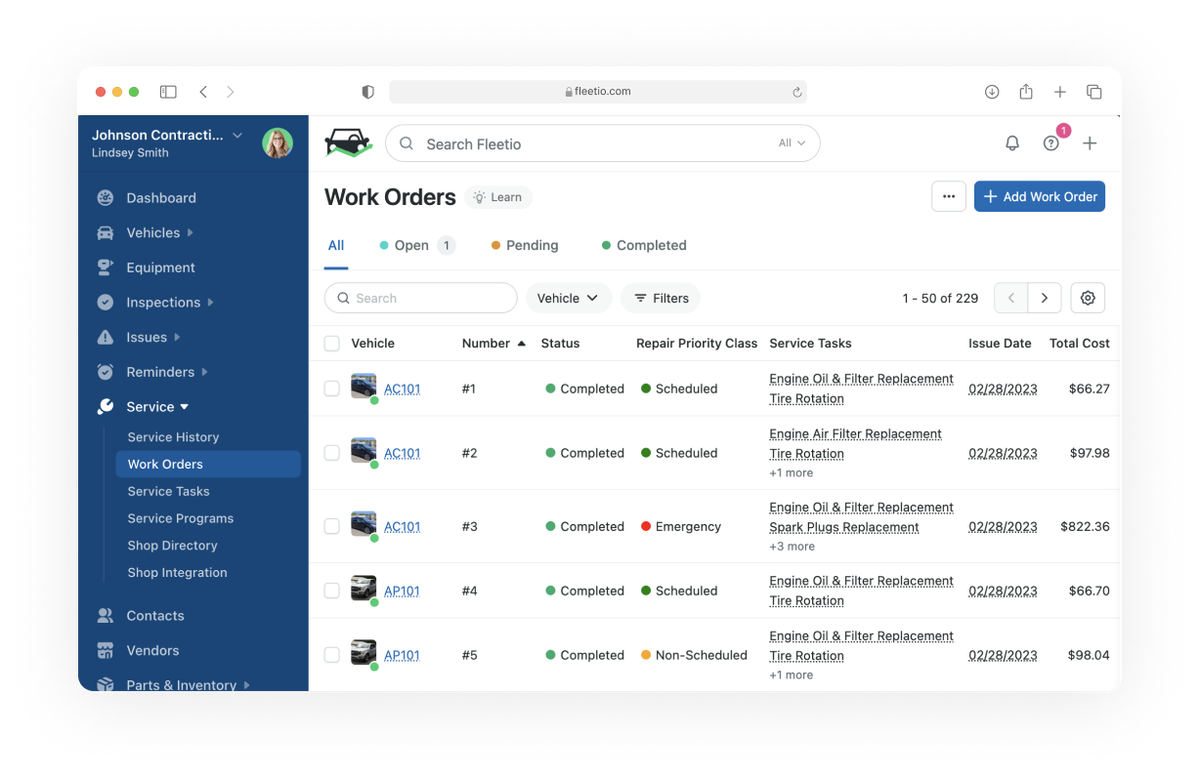Open the Vehicle filter dropdown
Image resolution: width=1200 pixels, height=777 pixels.
568,298
